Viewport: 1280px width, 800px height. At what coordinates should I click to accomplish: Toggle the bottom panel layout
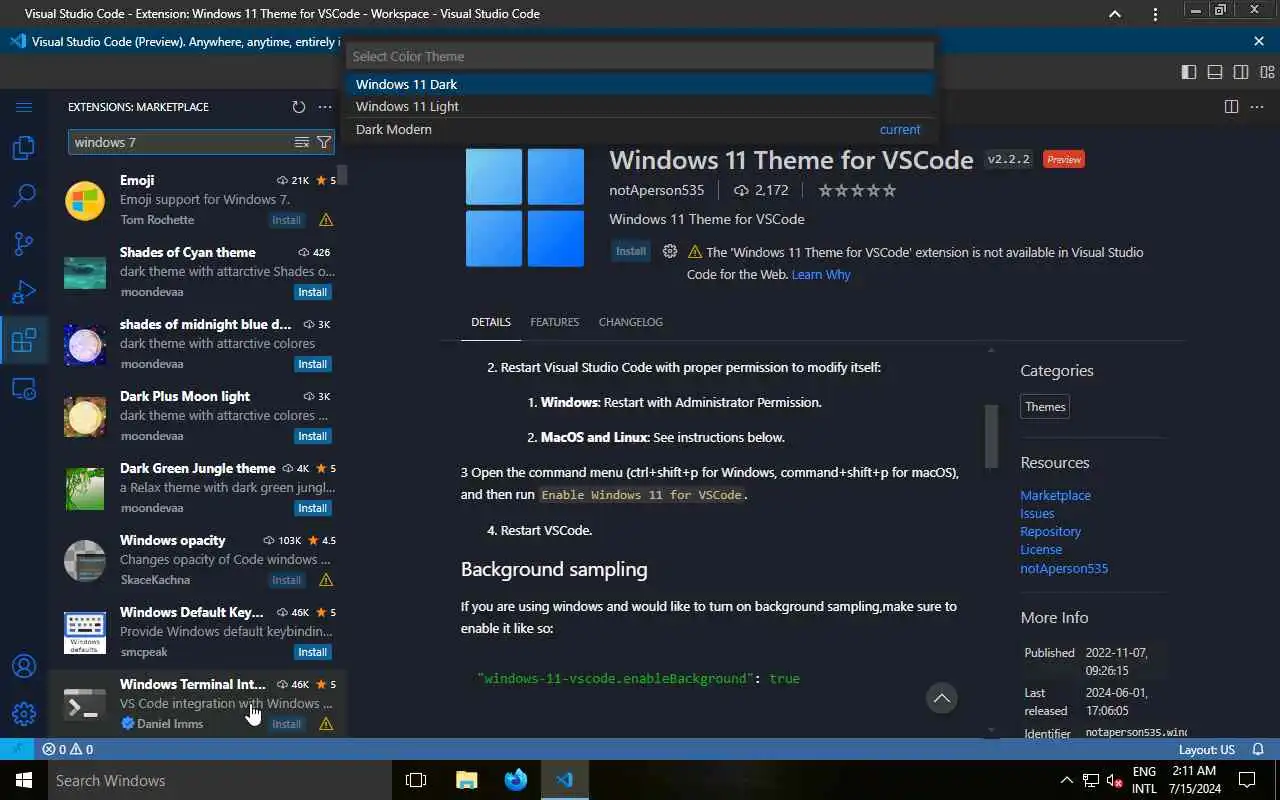pyautogui.click(x=1215, y=72)
